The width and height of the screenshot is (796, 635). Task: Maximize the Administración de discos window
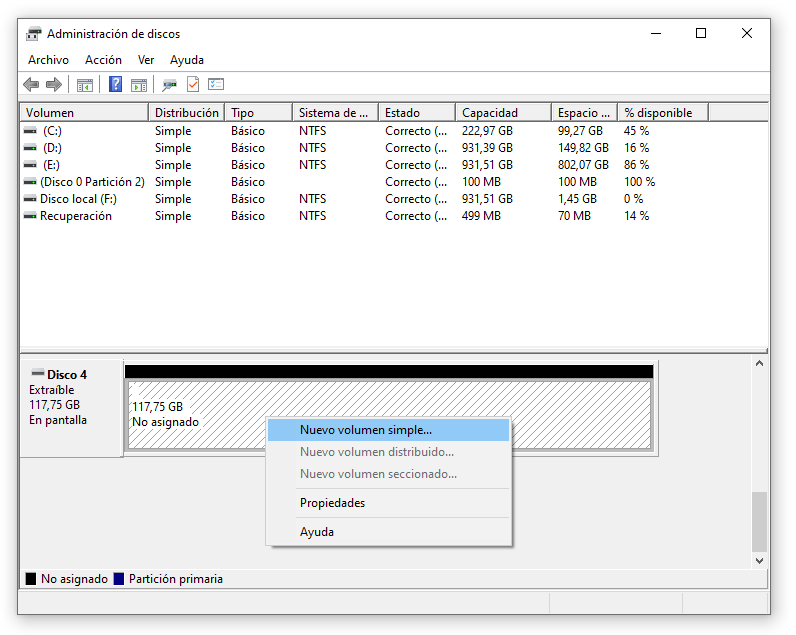(701, 34)
